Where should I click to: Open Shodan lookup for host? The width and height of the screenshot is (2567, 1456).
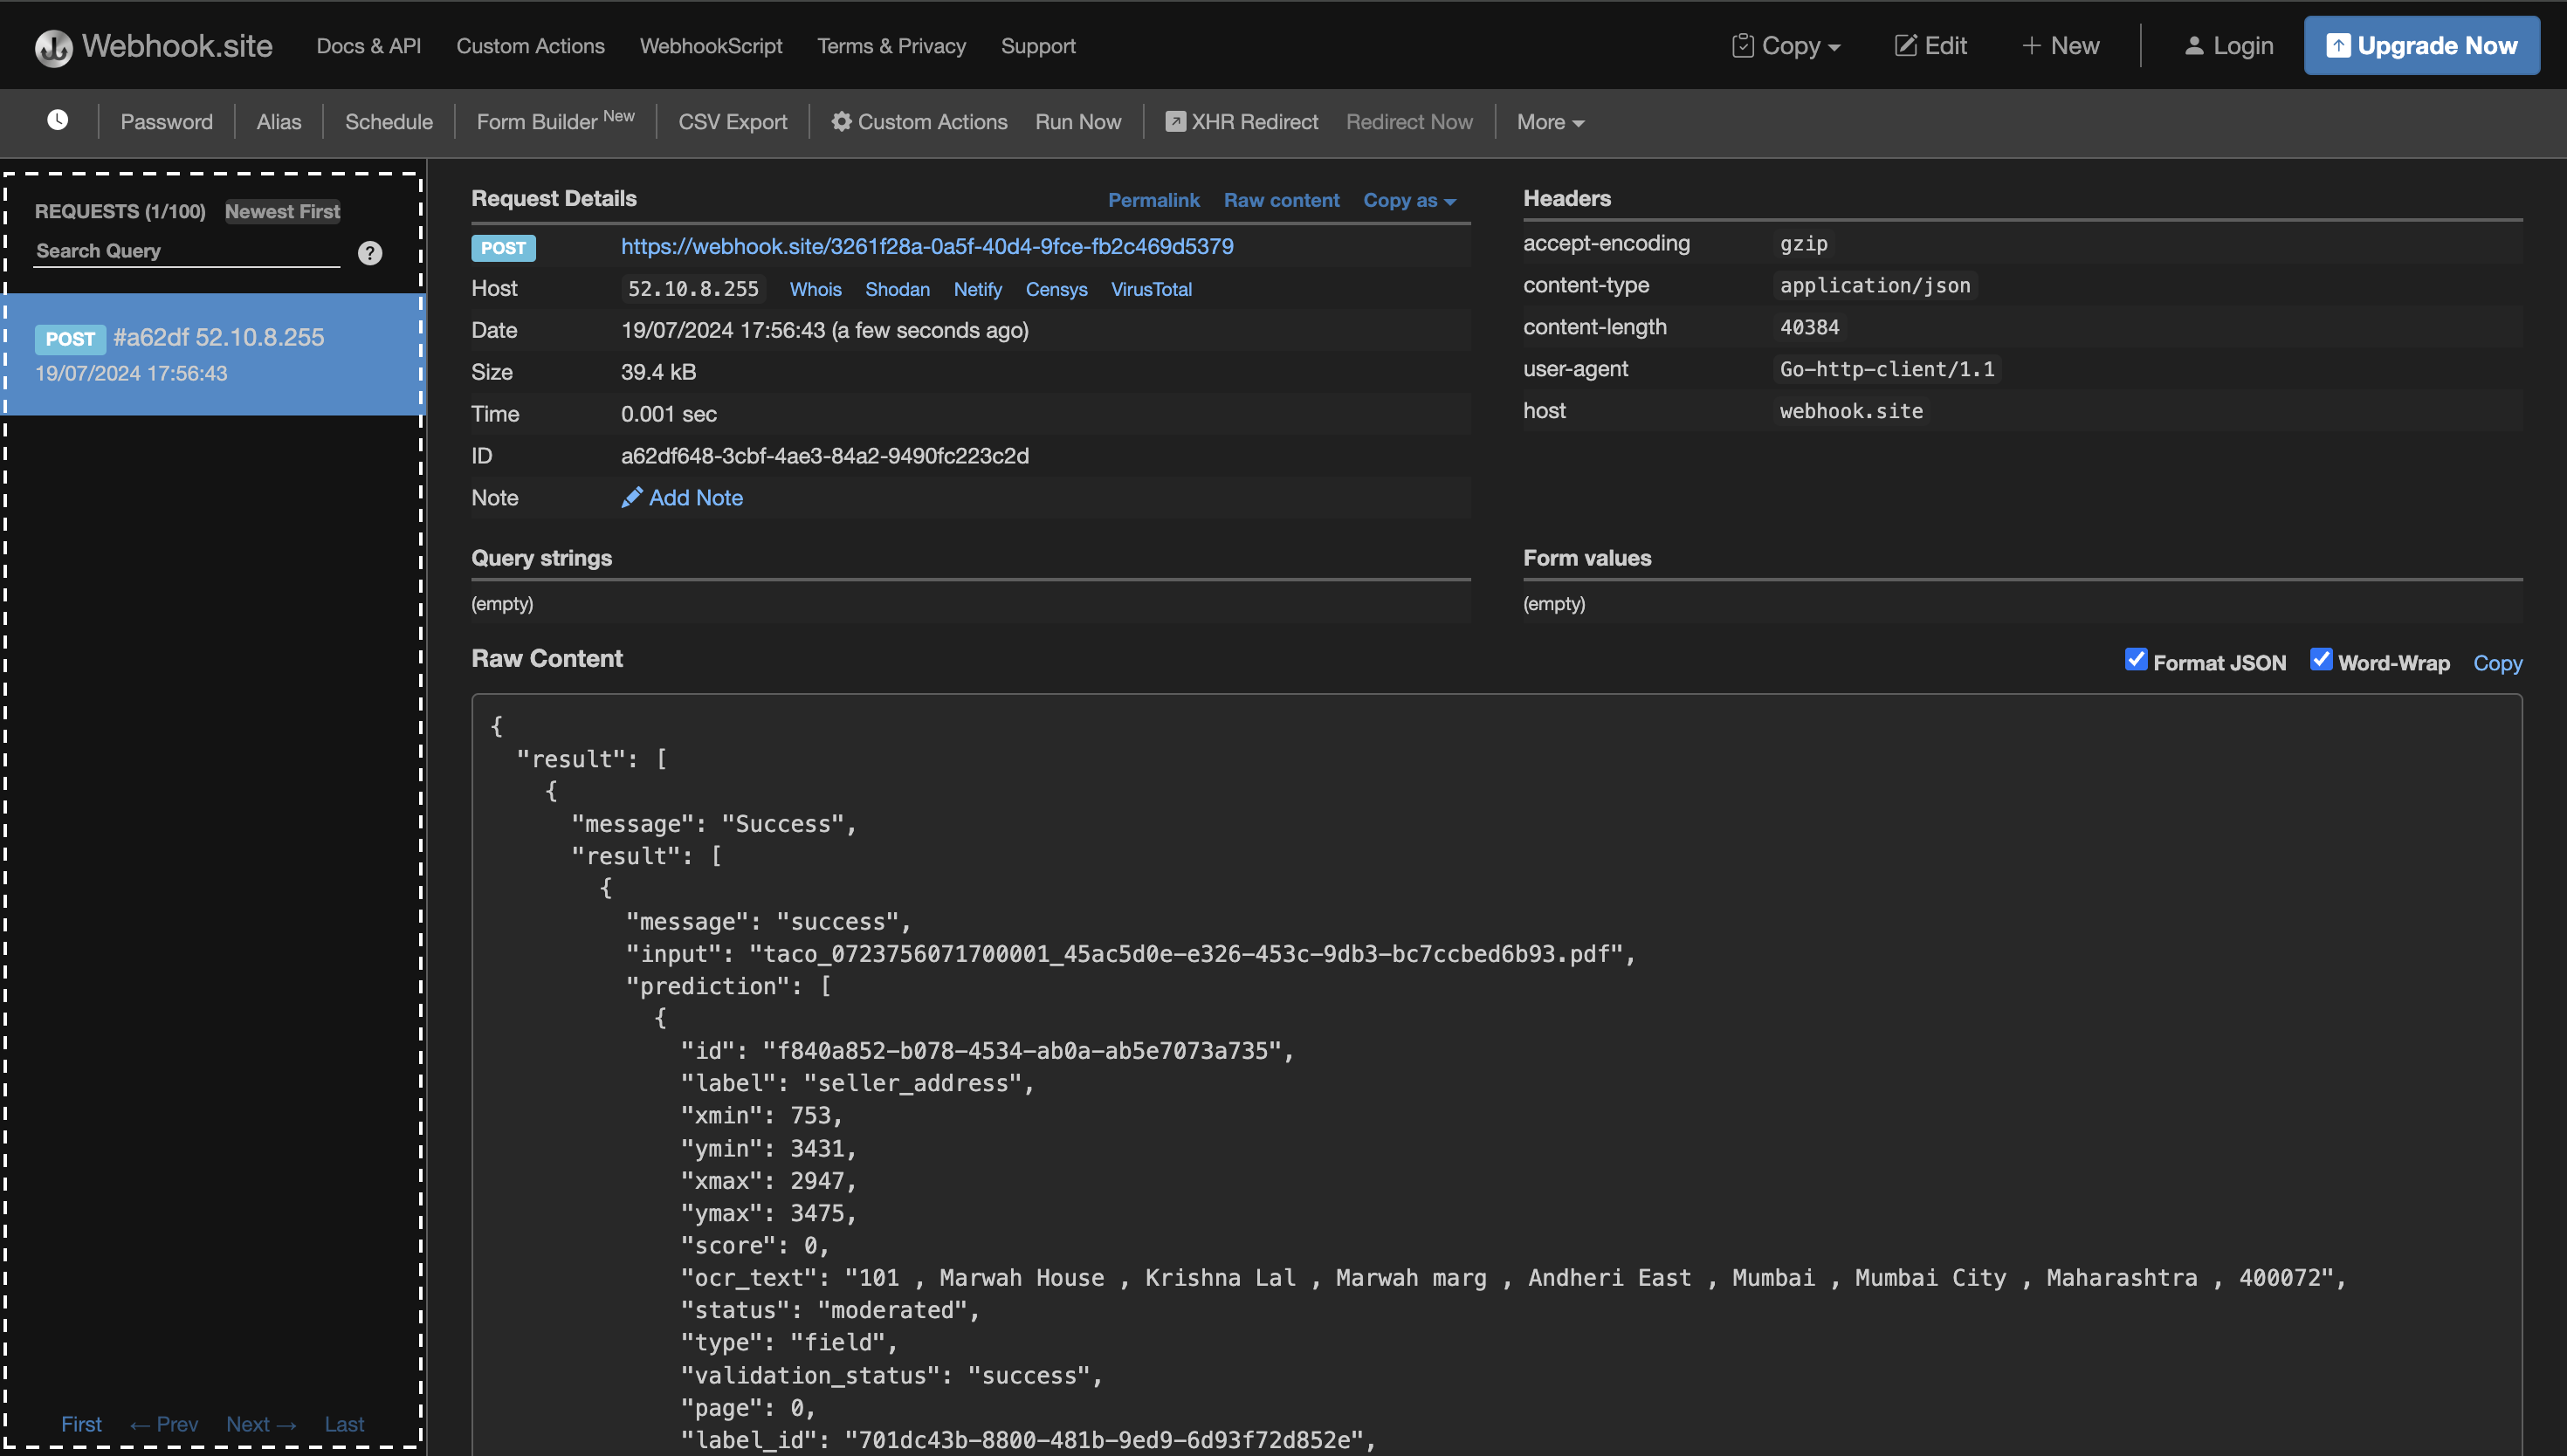[x=898, y=290]
